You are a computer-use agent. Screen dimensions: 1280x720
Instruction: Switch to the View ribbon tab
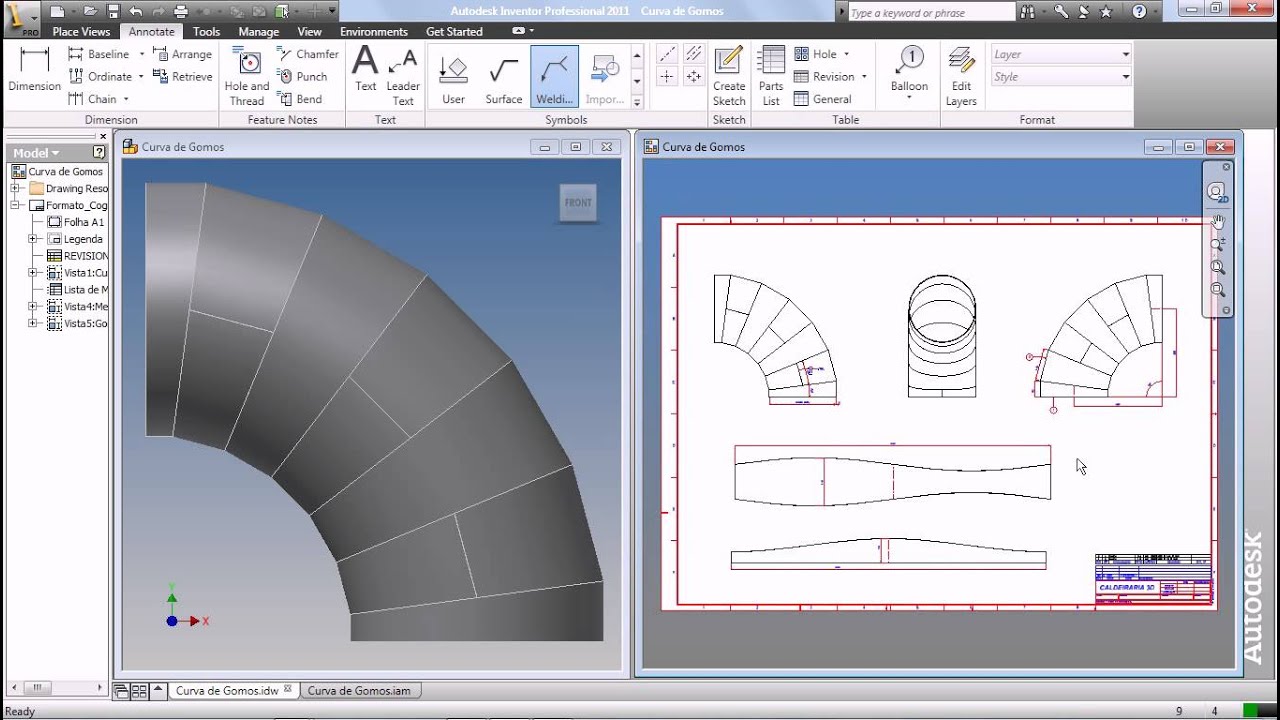click(x=310, y=32)
